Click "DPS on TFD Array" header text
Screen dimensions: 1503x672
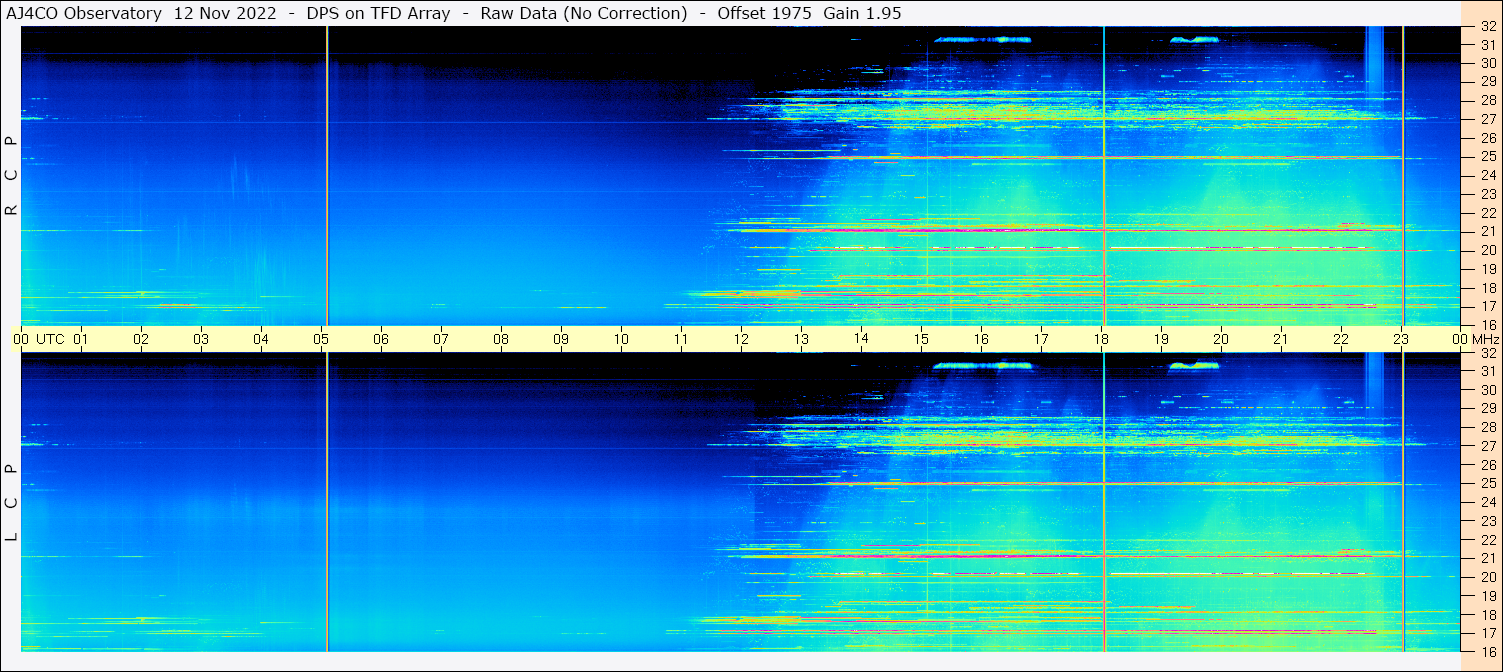[378, 13]
